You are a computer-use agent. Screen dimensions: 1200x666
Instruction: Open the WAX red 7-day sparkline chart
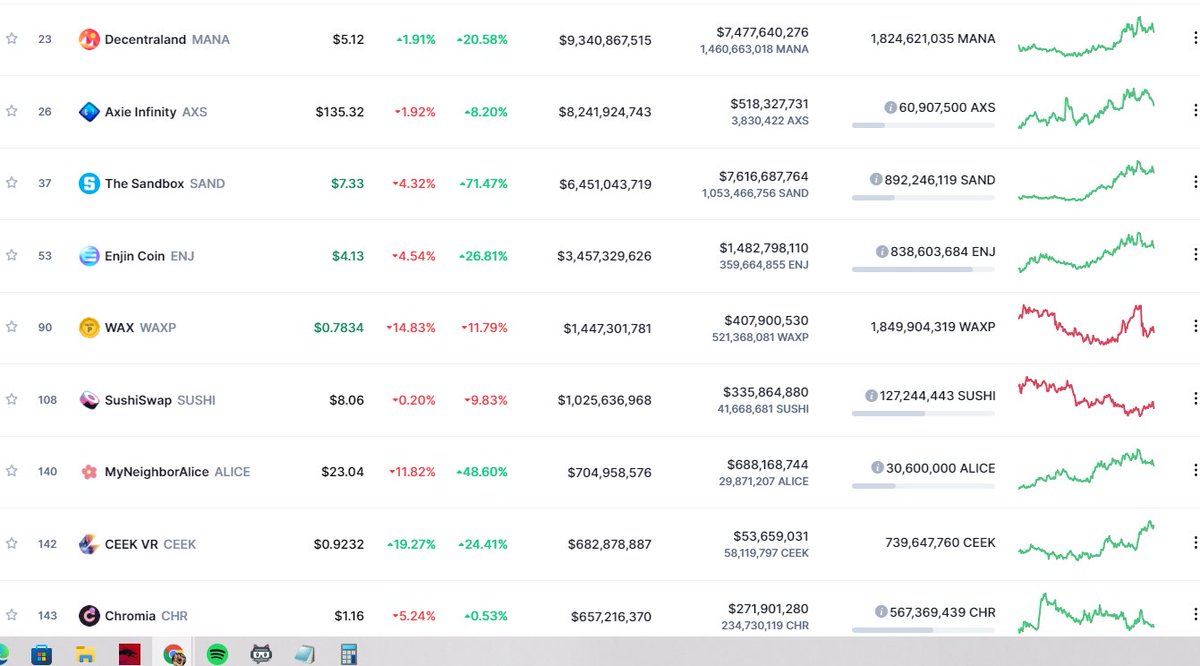pyautogui.click(x=1086, y=324)
